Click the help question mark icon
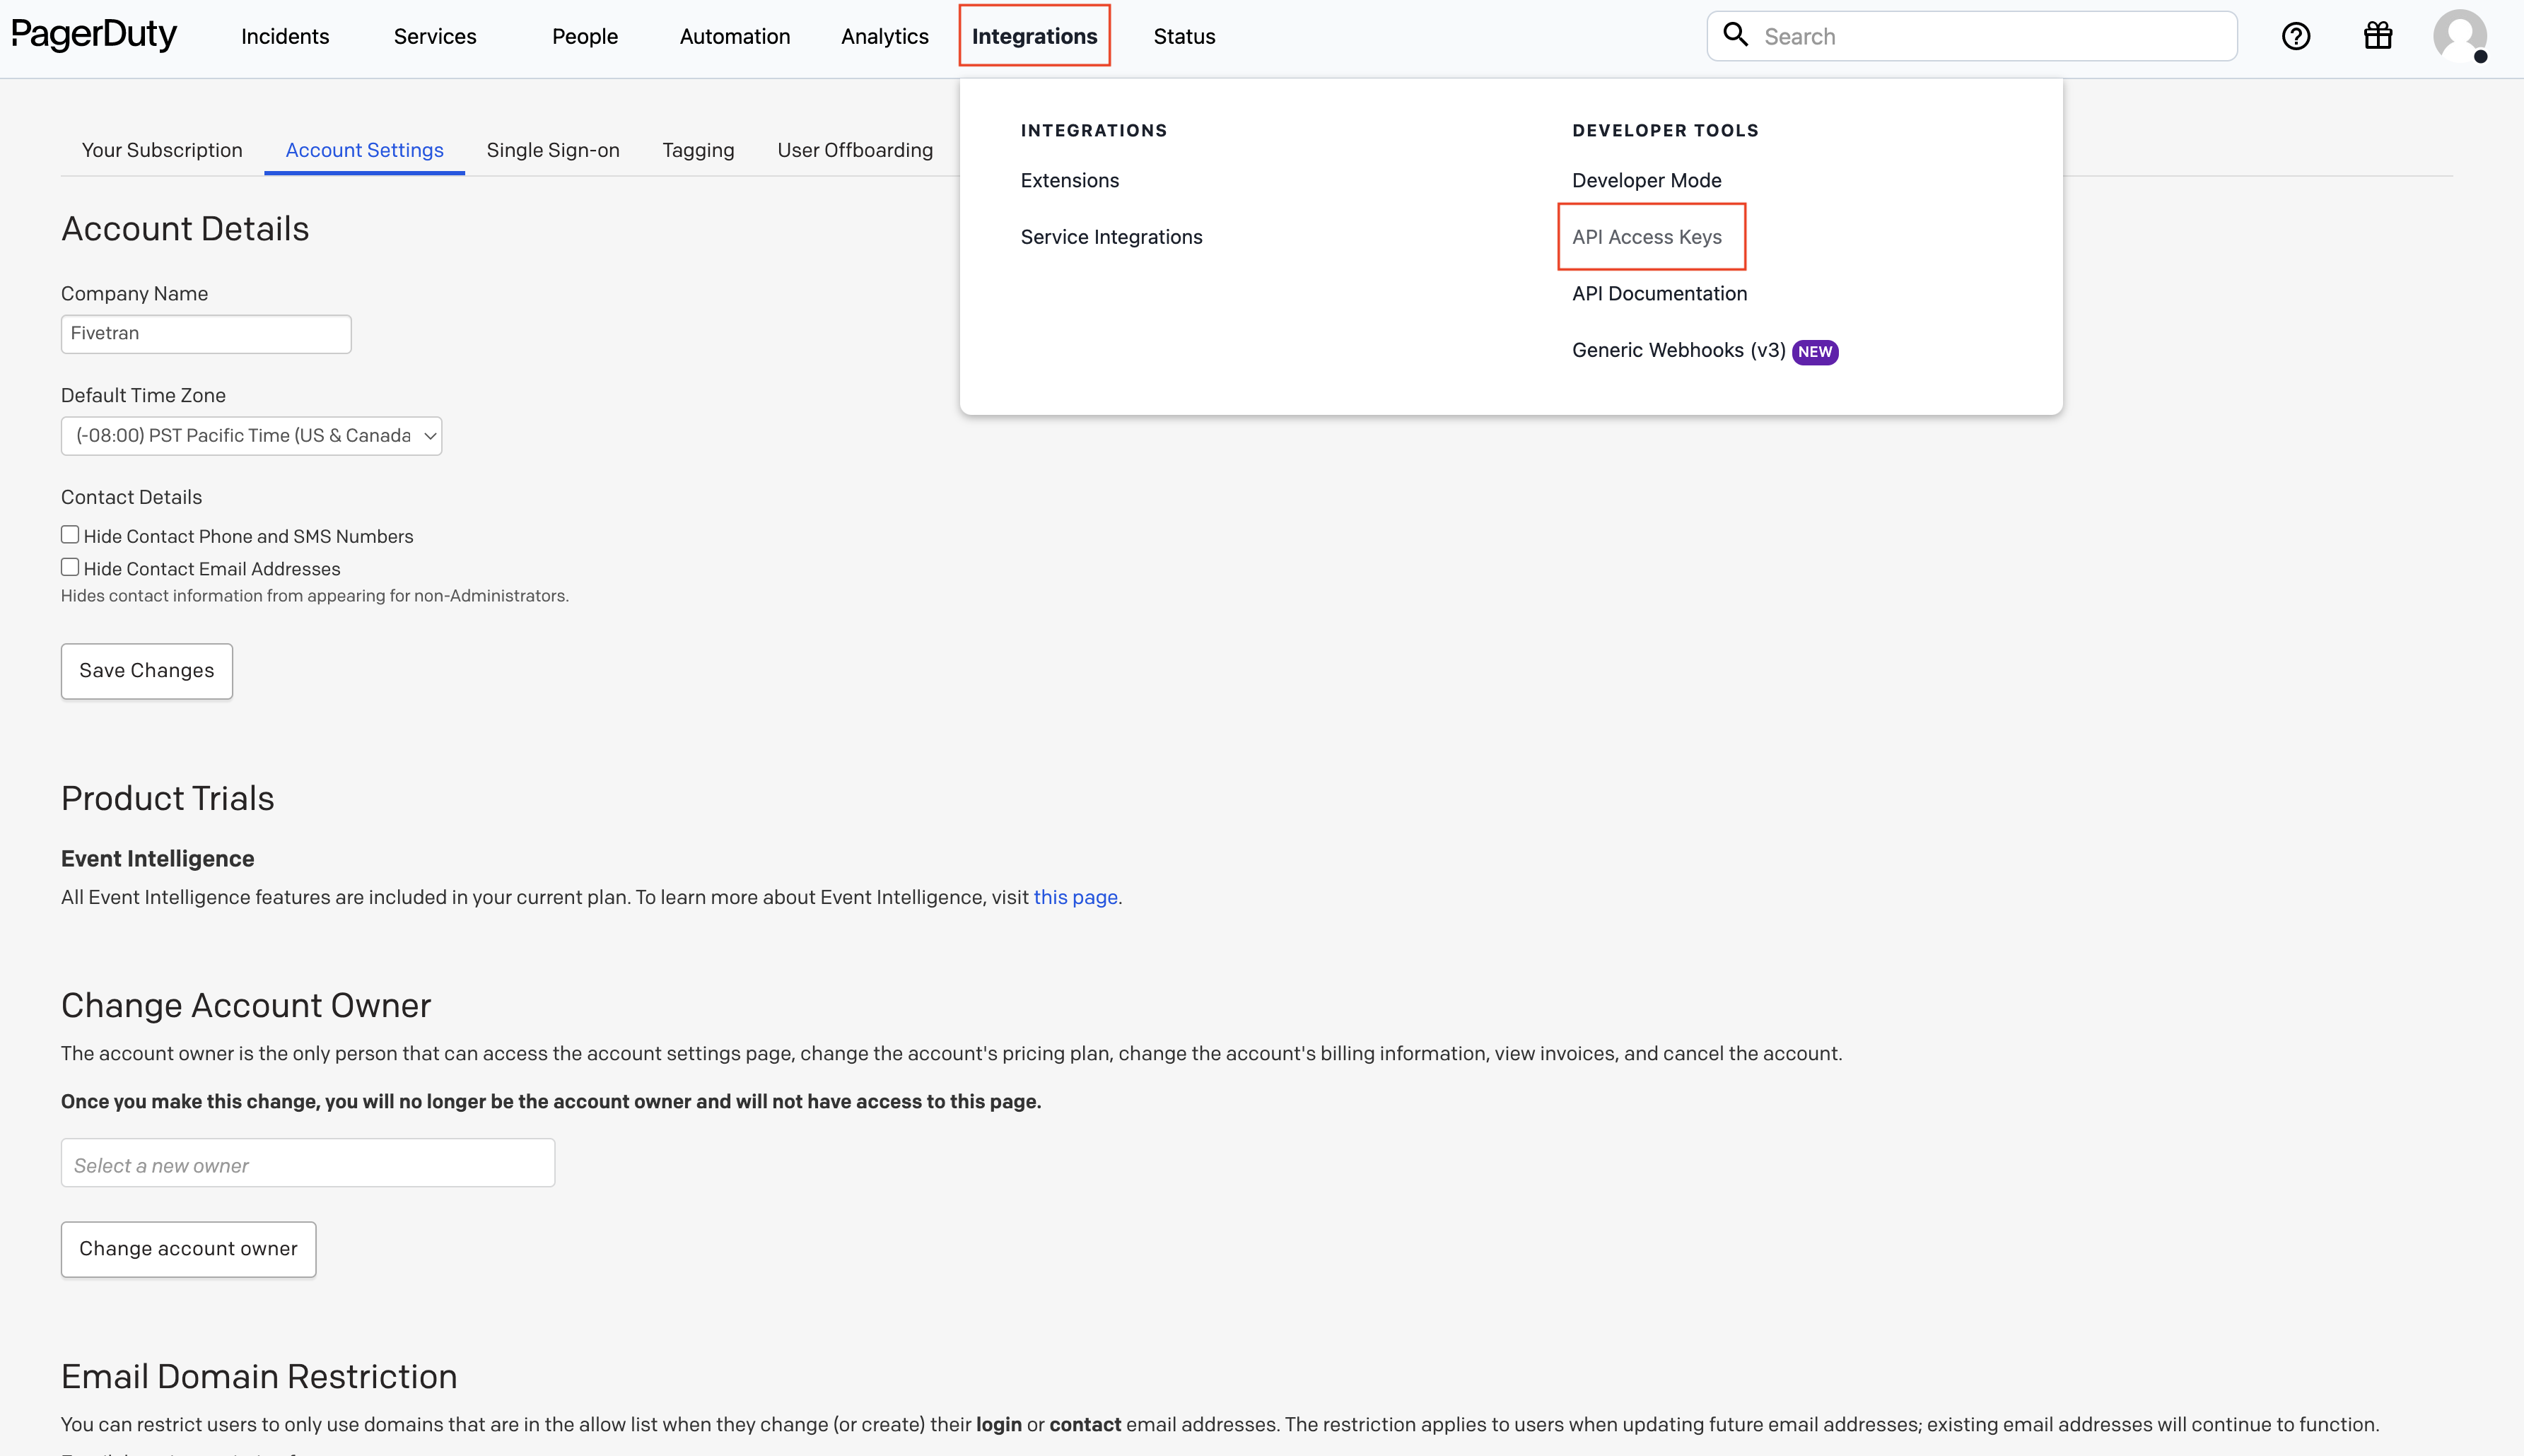Viewport: 2524px width, 1456px height. [2297, 35]
